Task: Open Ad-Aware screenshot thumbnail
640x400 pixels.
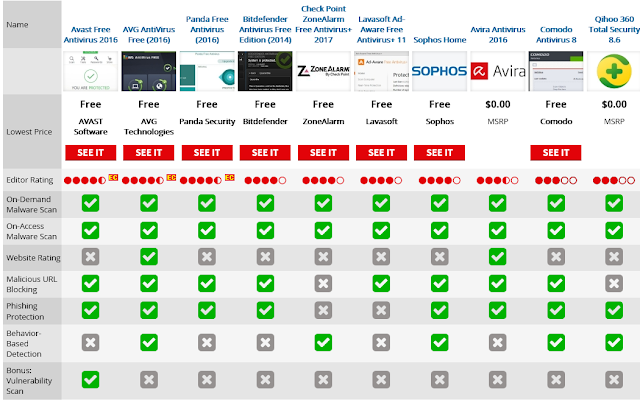Action: (x=381, y=71)
